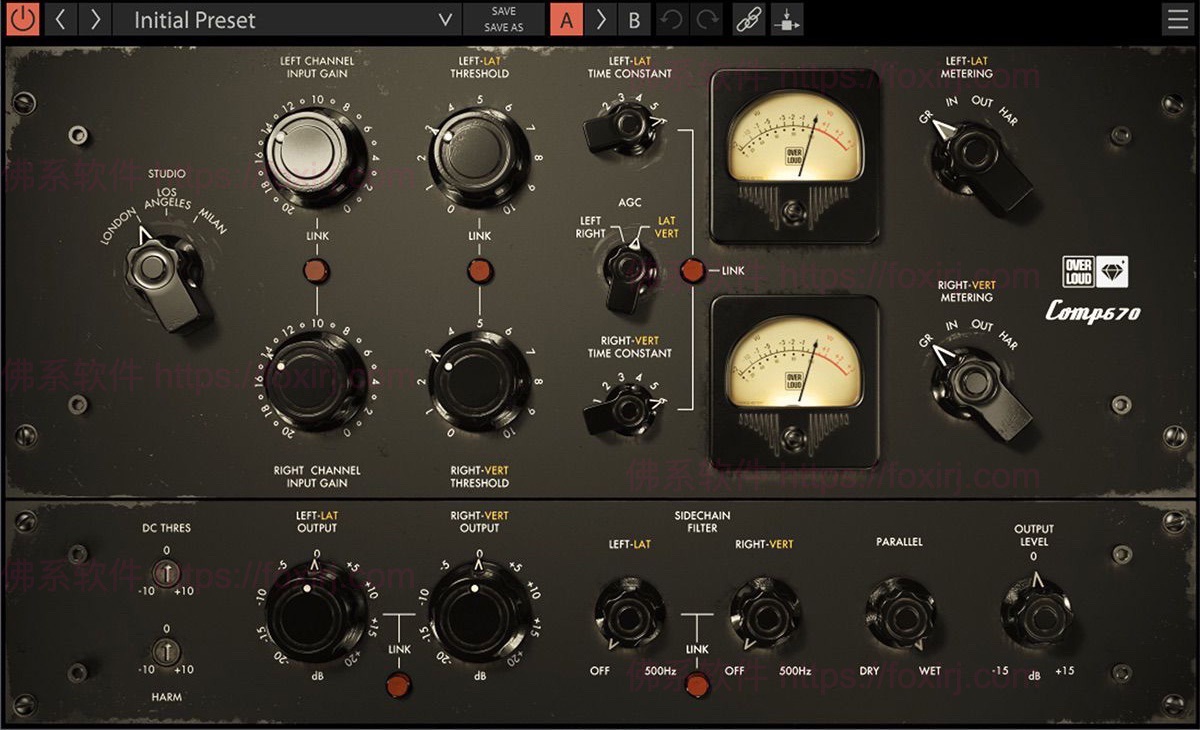Go to previous preset arrow
Screen dimensions: 1200x730
click(x=61, y=20)
